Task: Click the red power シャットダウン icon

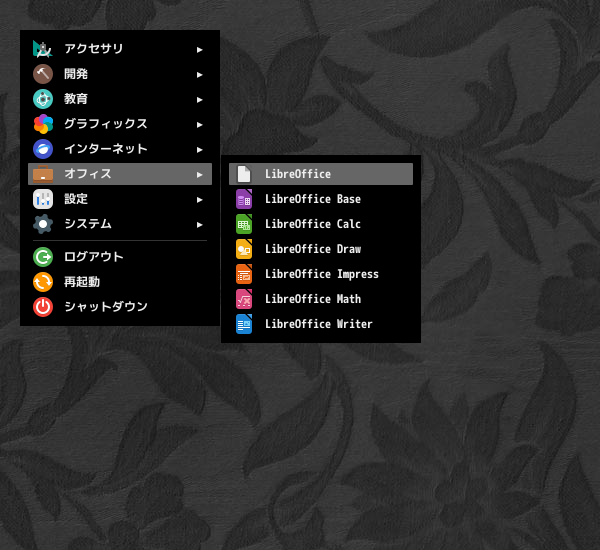Action: click(43, 307)
